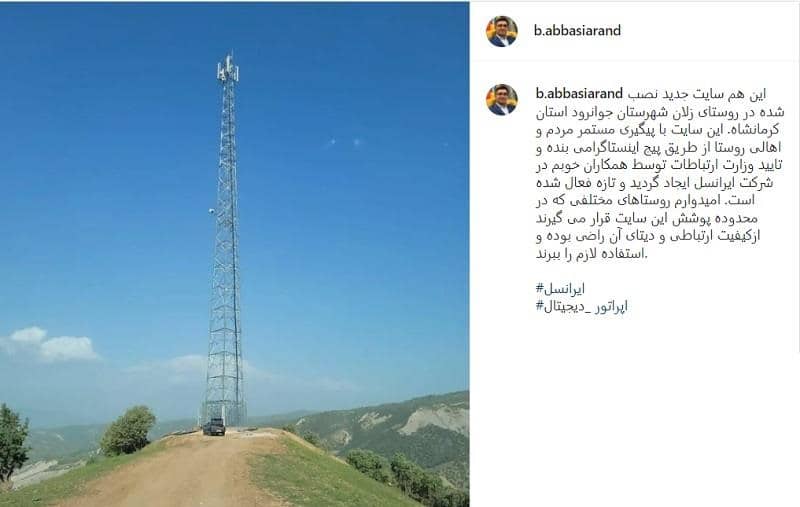Click the antennas atop the tower
The height and width of the screenshot is (507, 800).
(x=228, y=69)
